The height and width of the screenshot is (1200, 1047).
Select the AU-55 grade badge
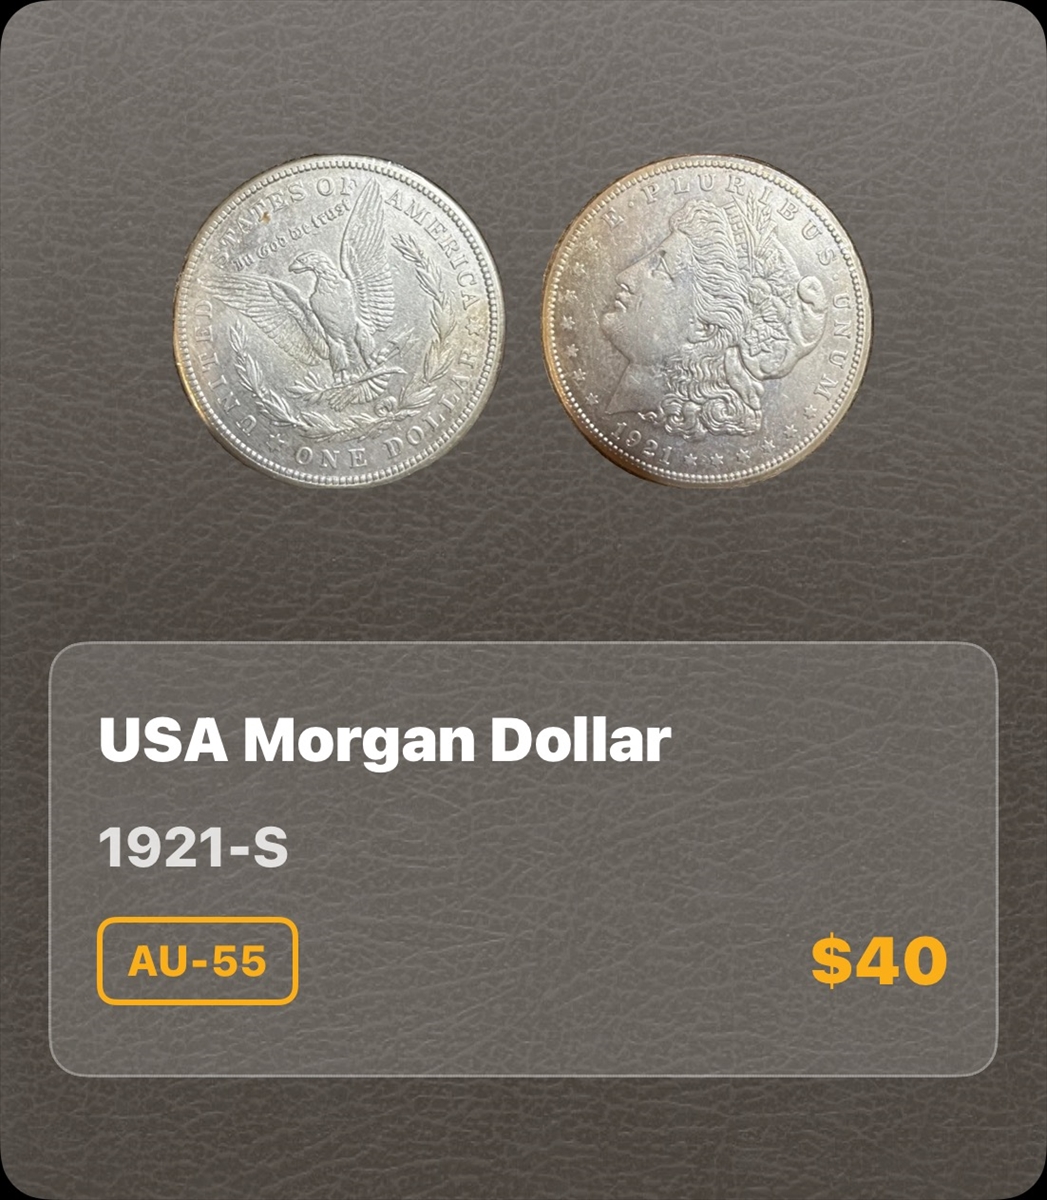[x=198, y=961]
